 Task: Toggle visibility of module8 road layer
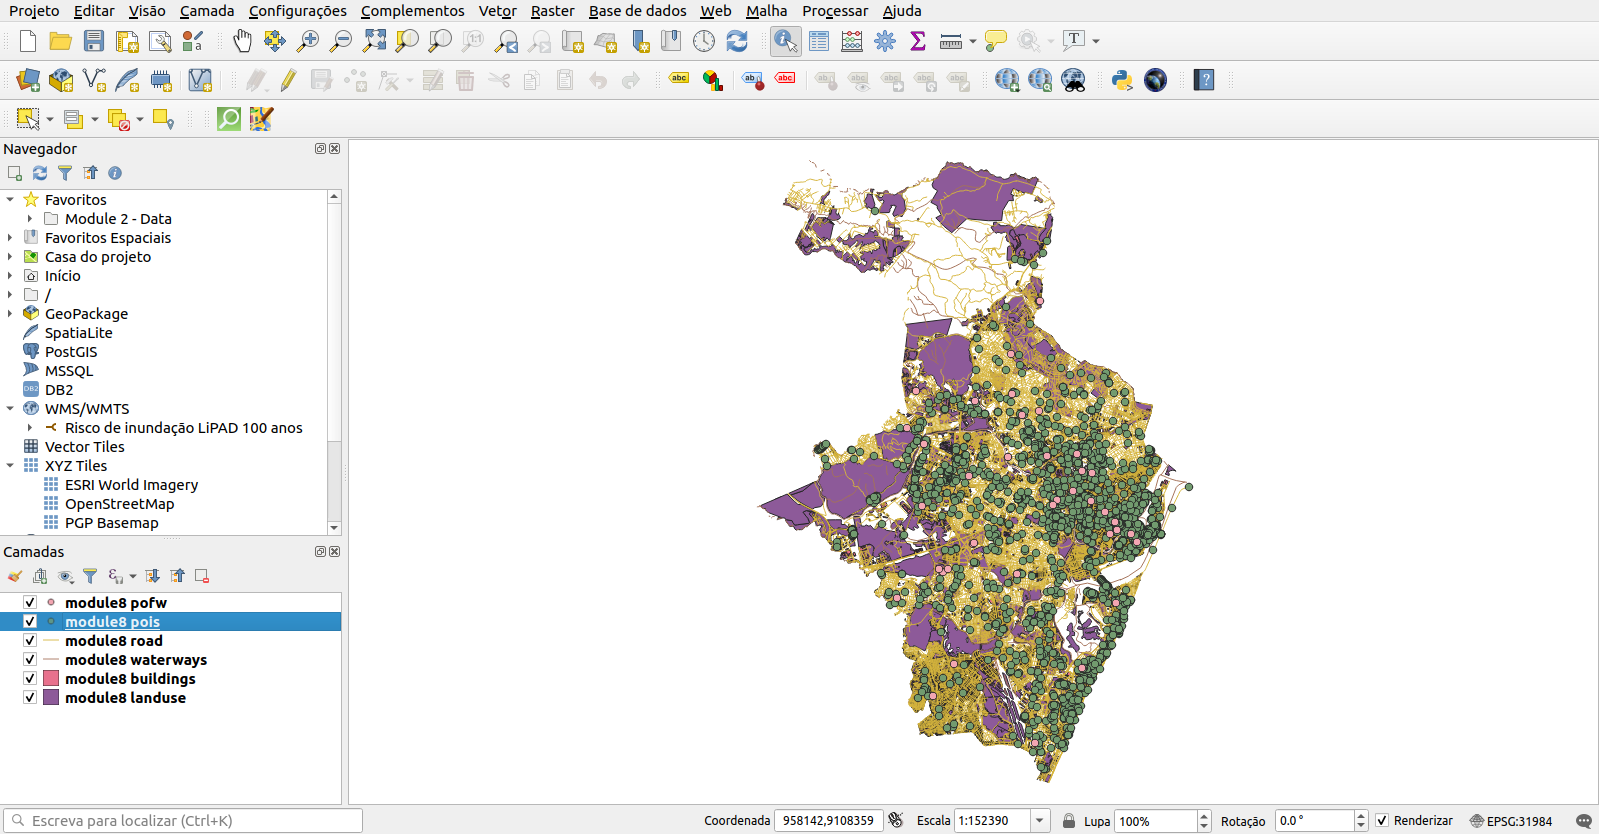pyautogui.click(x=30, y=640)
